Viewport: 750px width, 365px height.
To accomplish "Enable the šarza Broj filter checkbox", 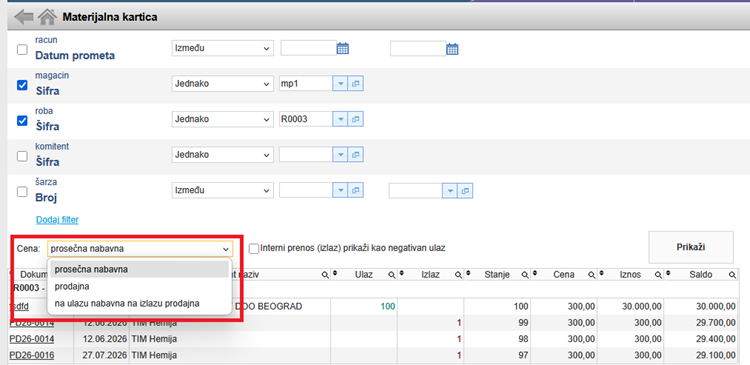I will pos(22,192).
